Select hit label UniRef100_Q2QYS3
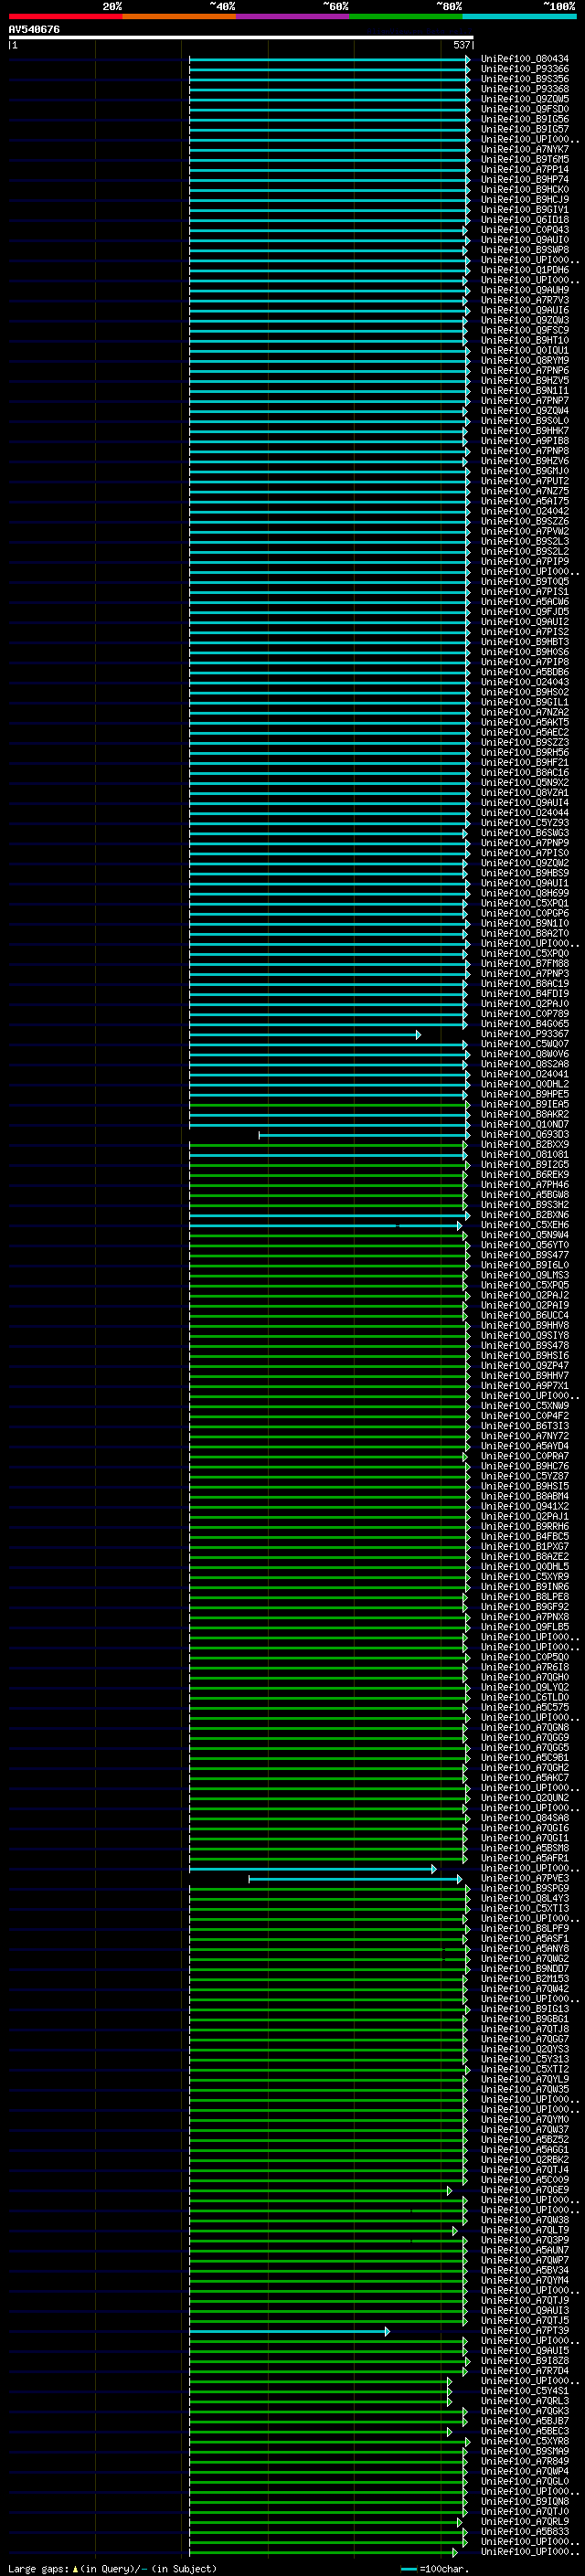Image resolution: width=585 pixels, height=2576 pixels. [x=524, y=2050]
